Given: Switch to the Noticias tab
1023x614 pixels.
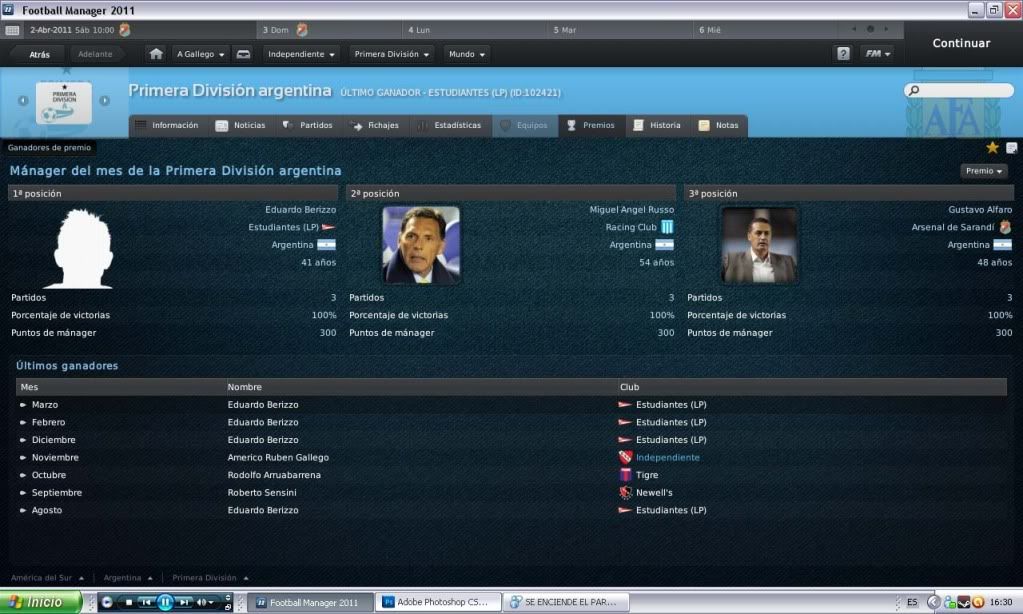Looking at the screenshot, I should (x=240, y=125).
